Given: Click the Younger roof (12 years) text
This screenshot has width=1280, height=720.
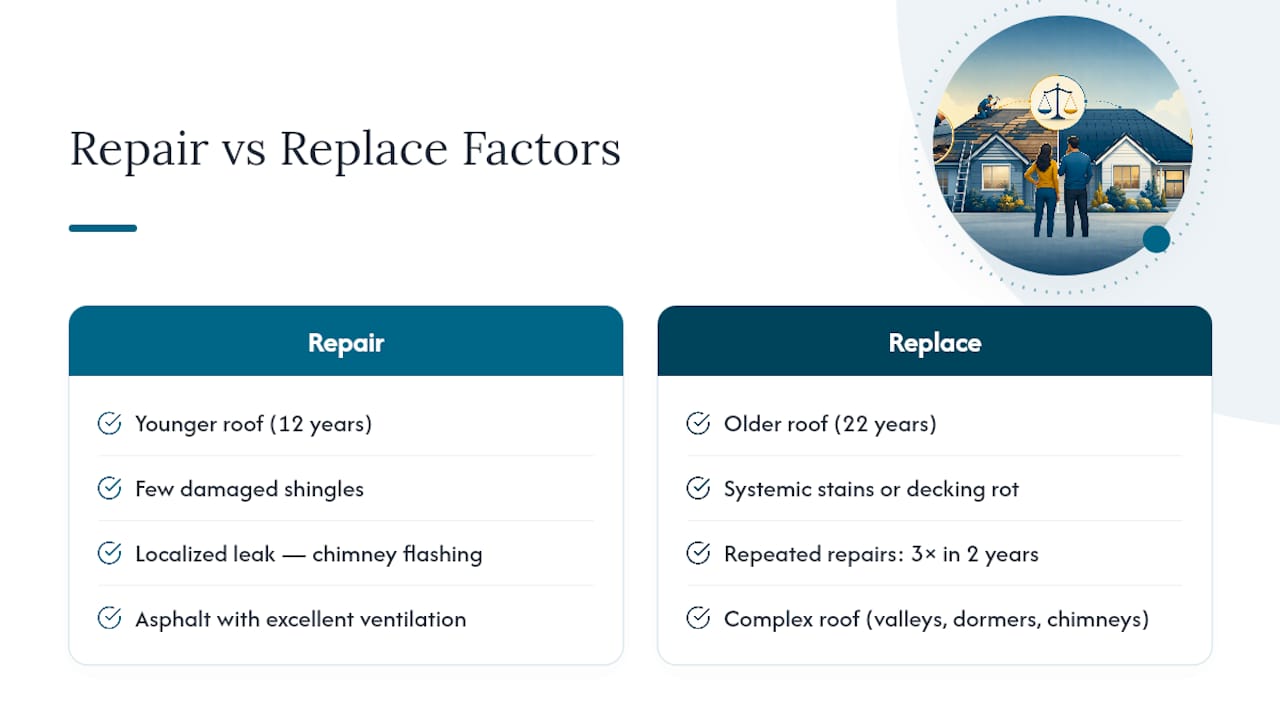Looking at the screenshot, I should (x=254, y=424).
